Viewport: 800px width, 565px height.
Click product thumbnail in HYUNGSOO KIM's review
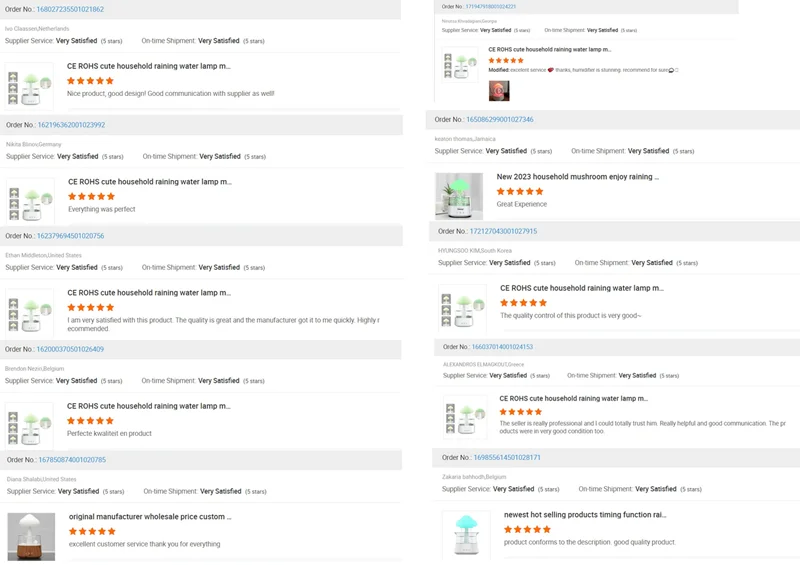pyautogui.click(x=462, y=309)
